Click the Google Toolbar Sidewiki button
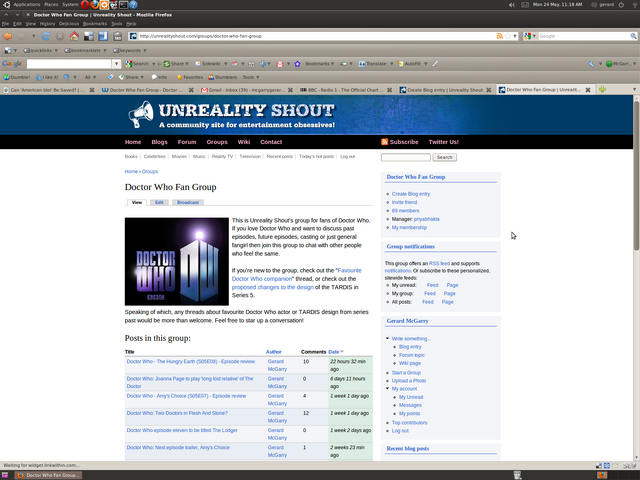640x480 pixels. click(x=208, y=64)
